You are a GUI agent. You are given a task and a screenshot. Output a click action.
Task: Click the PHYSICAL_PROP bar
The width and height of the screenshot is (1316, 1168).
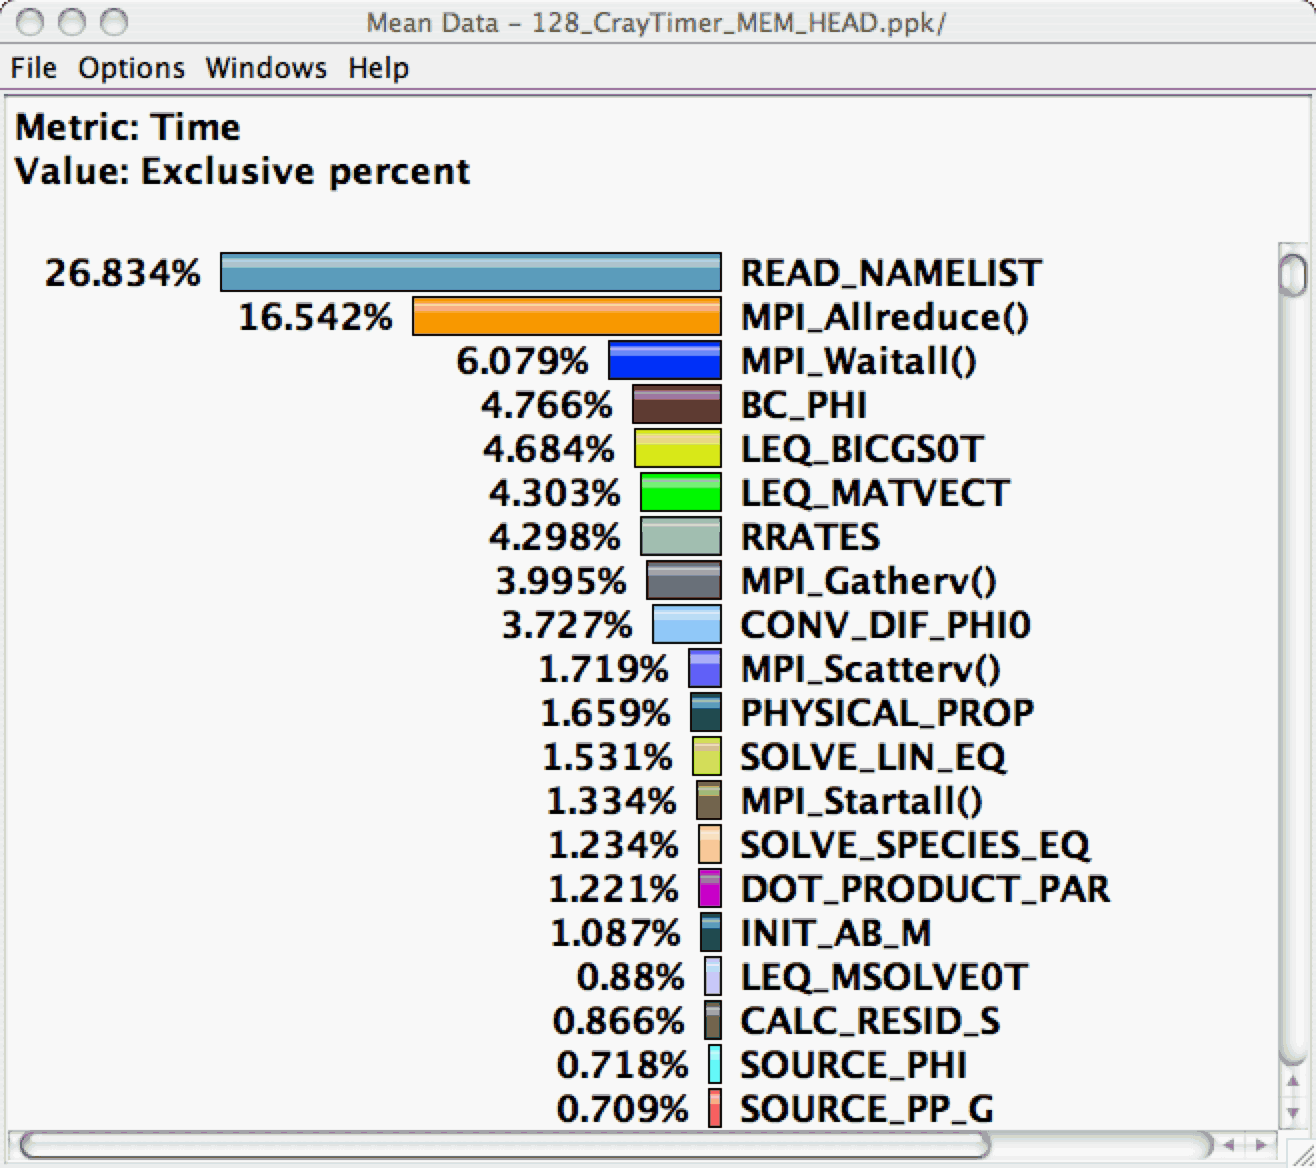tap(706, 712)
